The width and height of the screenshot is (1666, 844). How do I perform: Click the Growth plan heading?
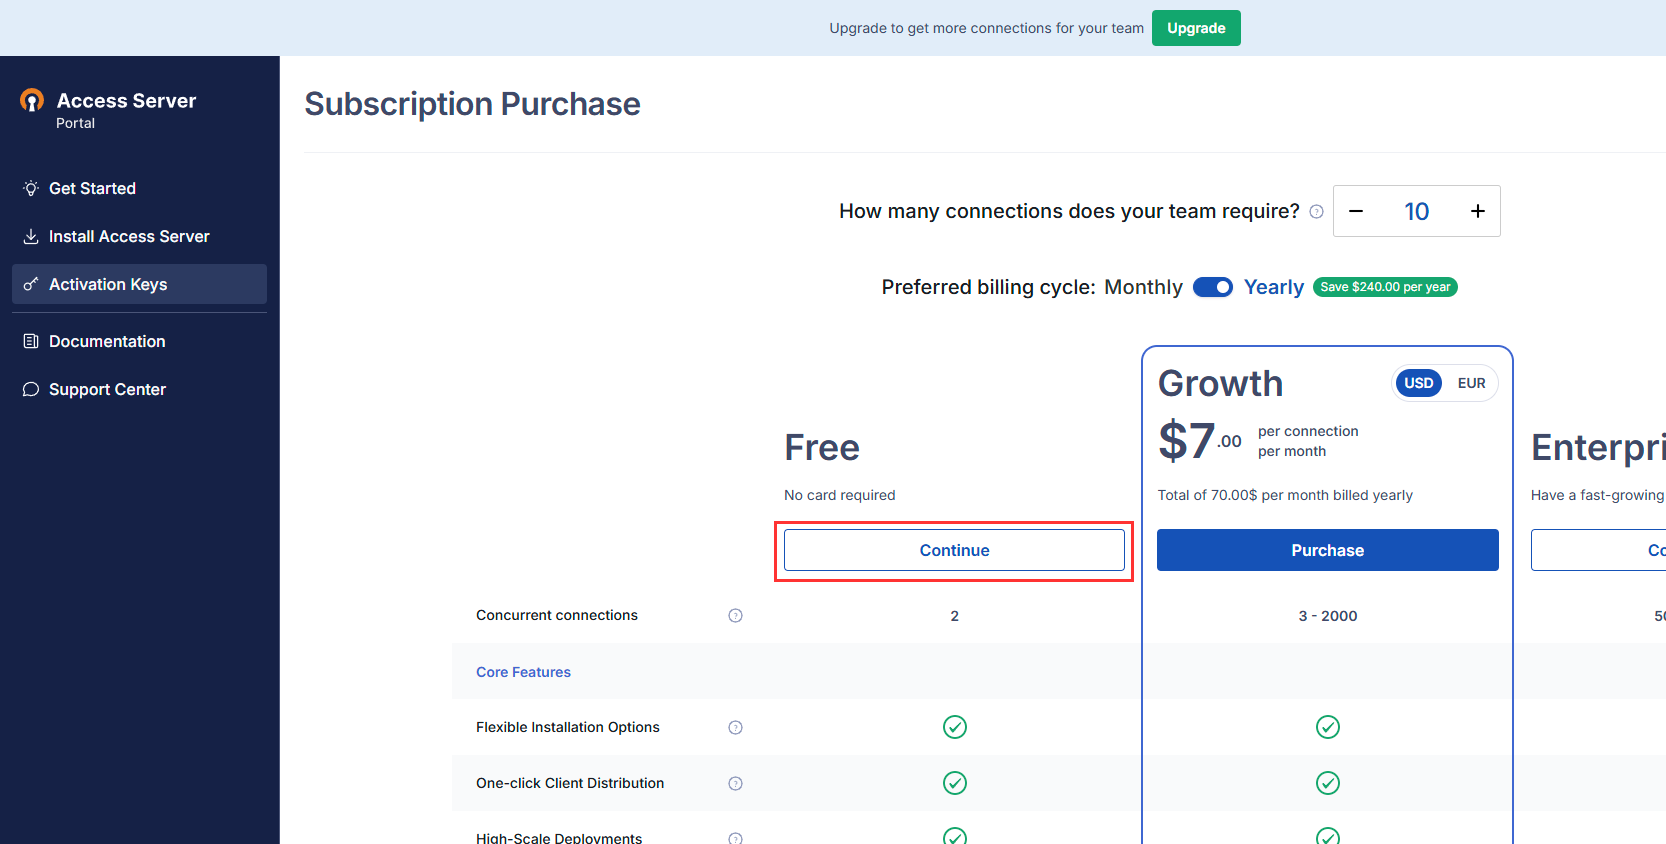pos(1220,383)
